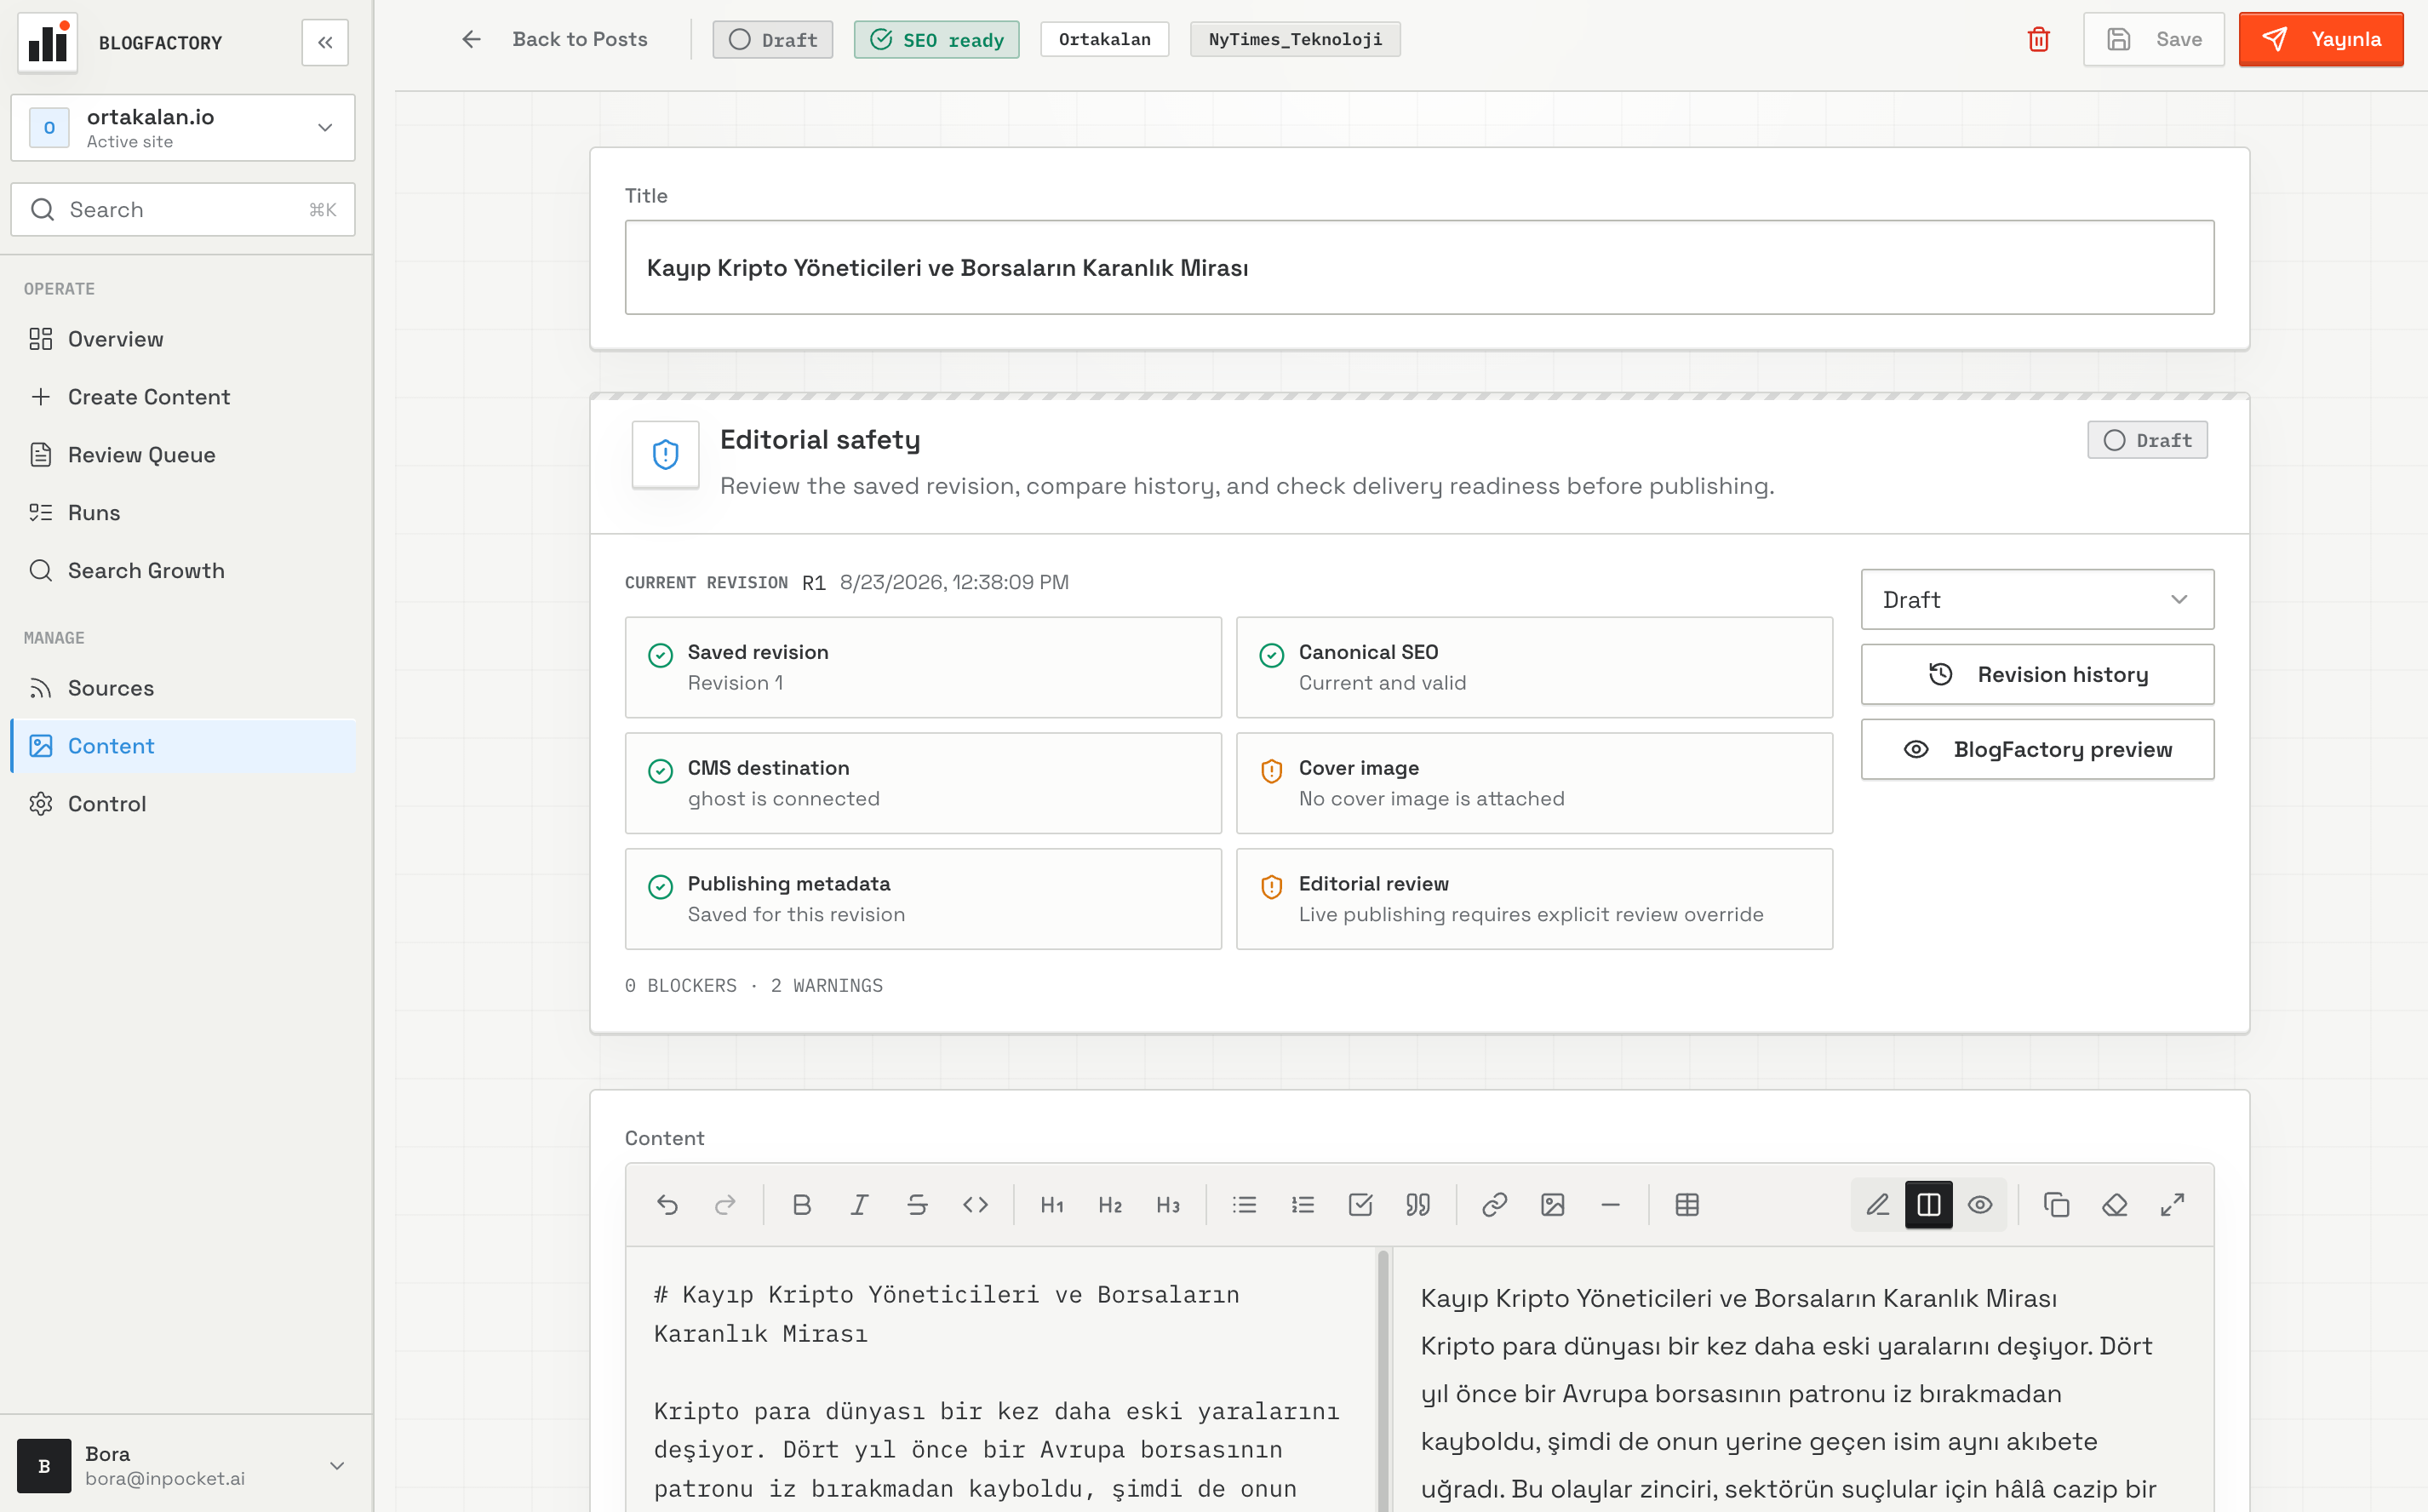Insert a horizontal rule
This screenshot has width=2428, height=1512.
coord(1610,1205)
